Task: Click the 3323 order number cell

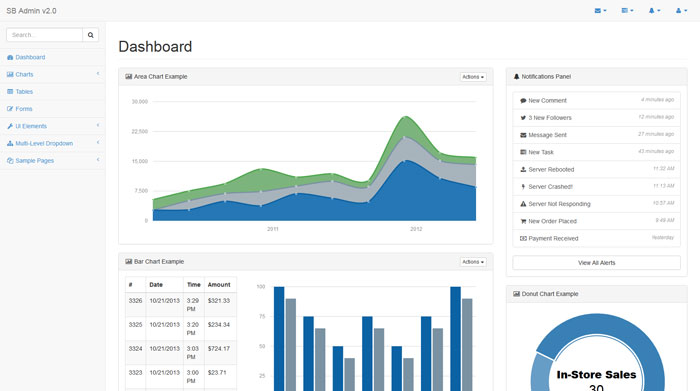Action: click(x=135, y=377)
